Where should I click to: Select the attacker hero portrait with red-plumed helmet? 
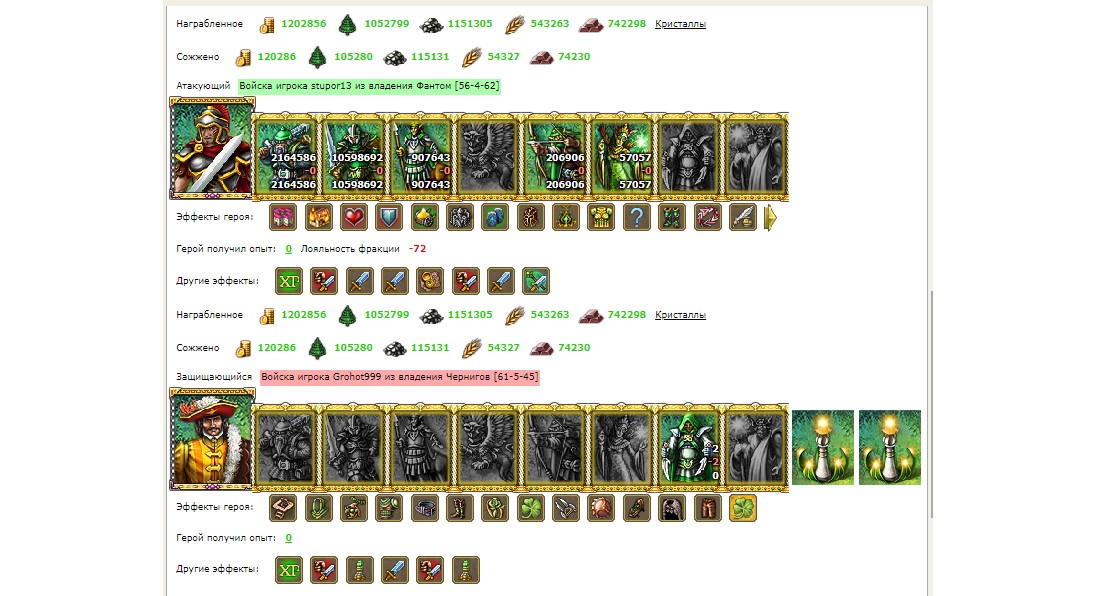coord(212,148)
